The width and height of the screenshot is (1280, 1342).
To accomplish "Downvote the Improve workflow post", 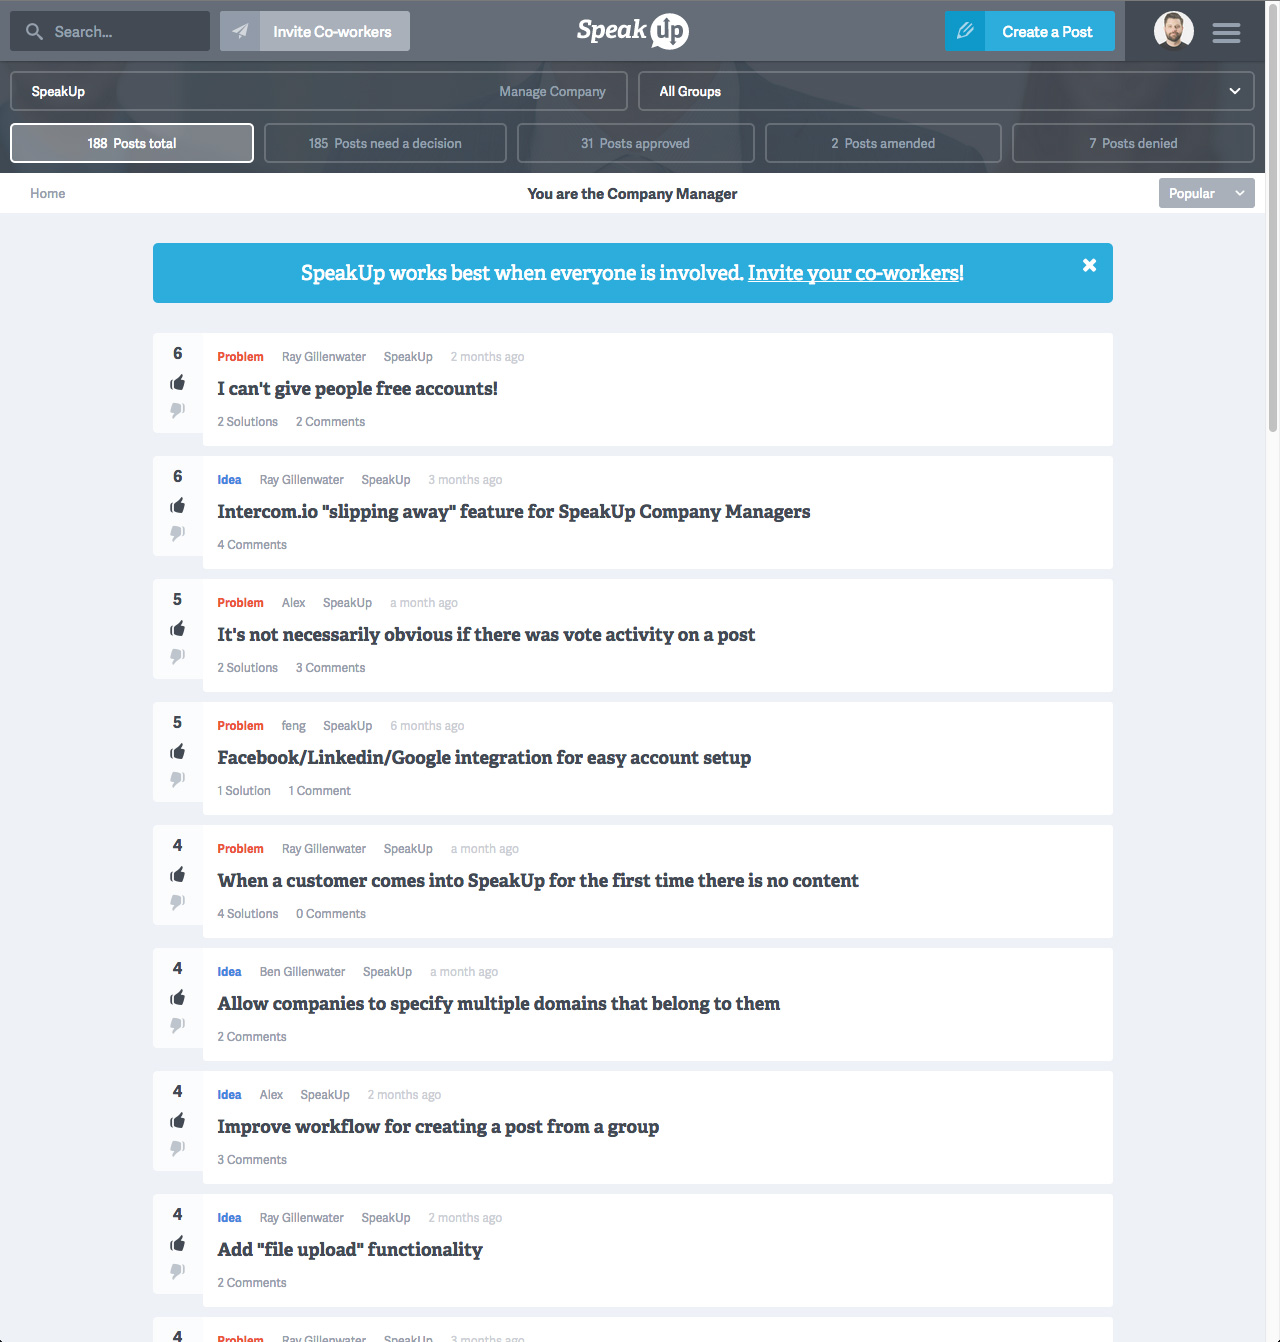I will 178,1148.
